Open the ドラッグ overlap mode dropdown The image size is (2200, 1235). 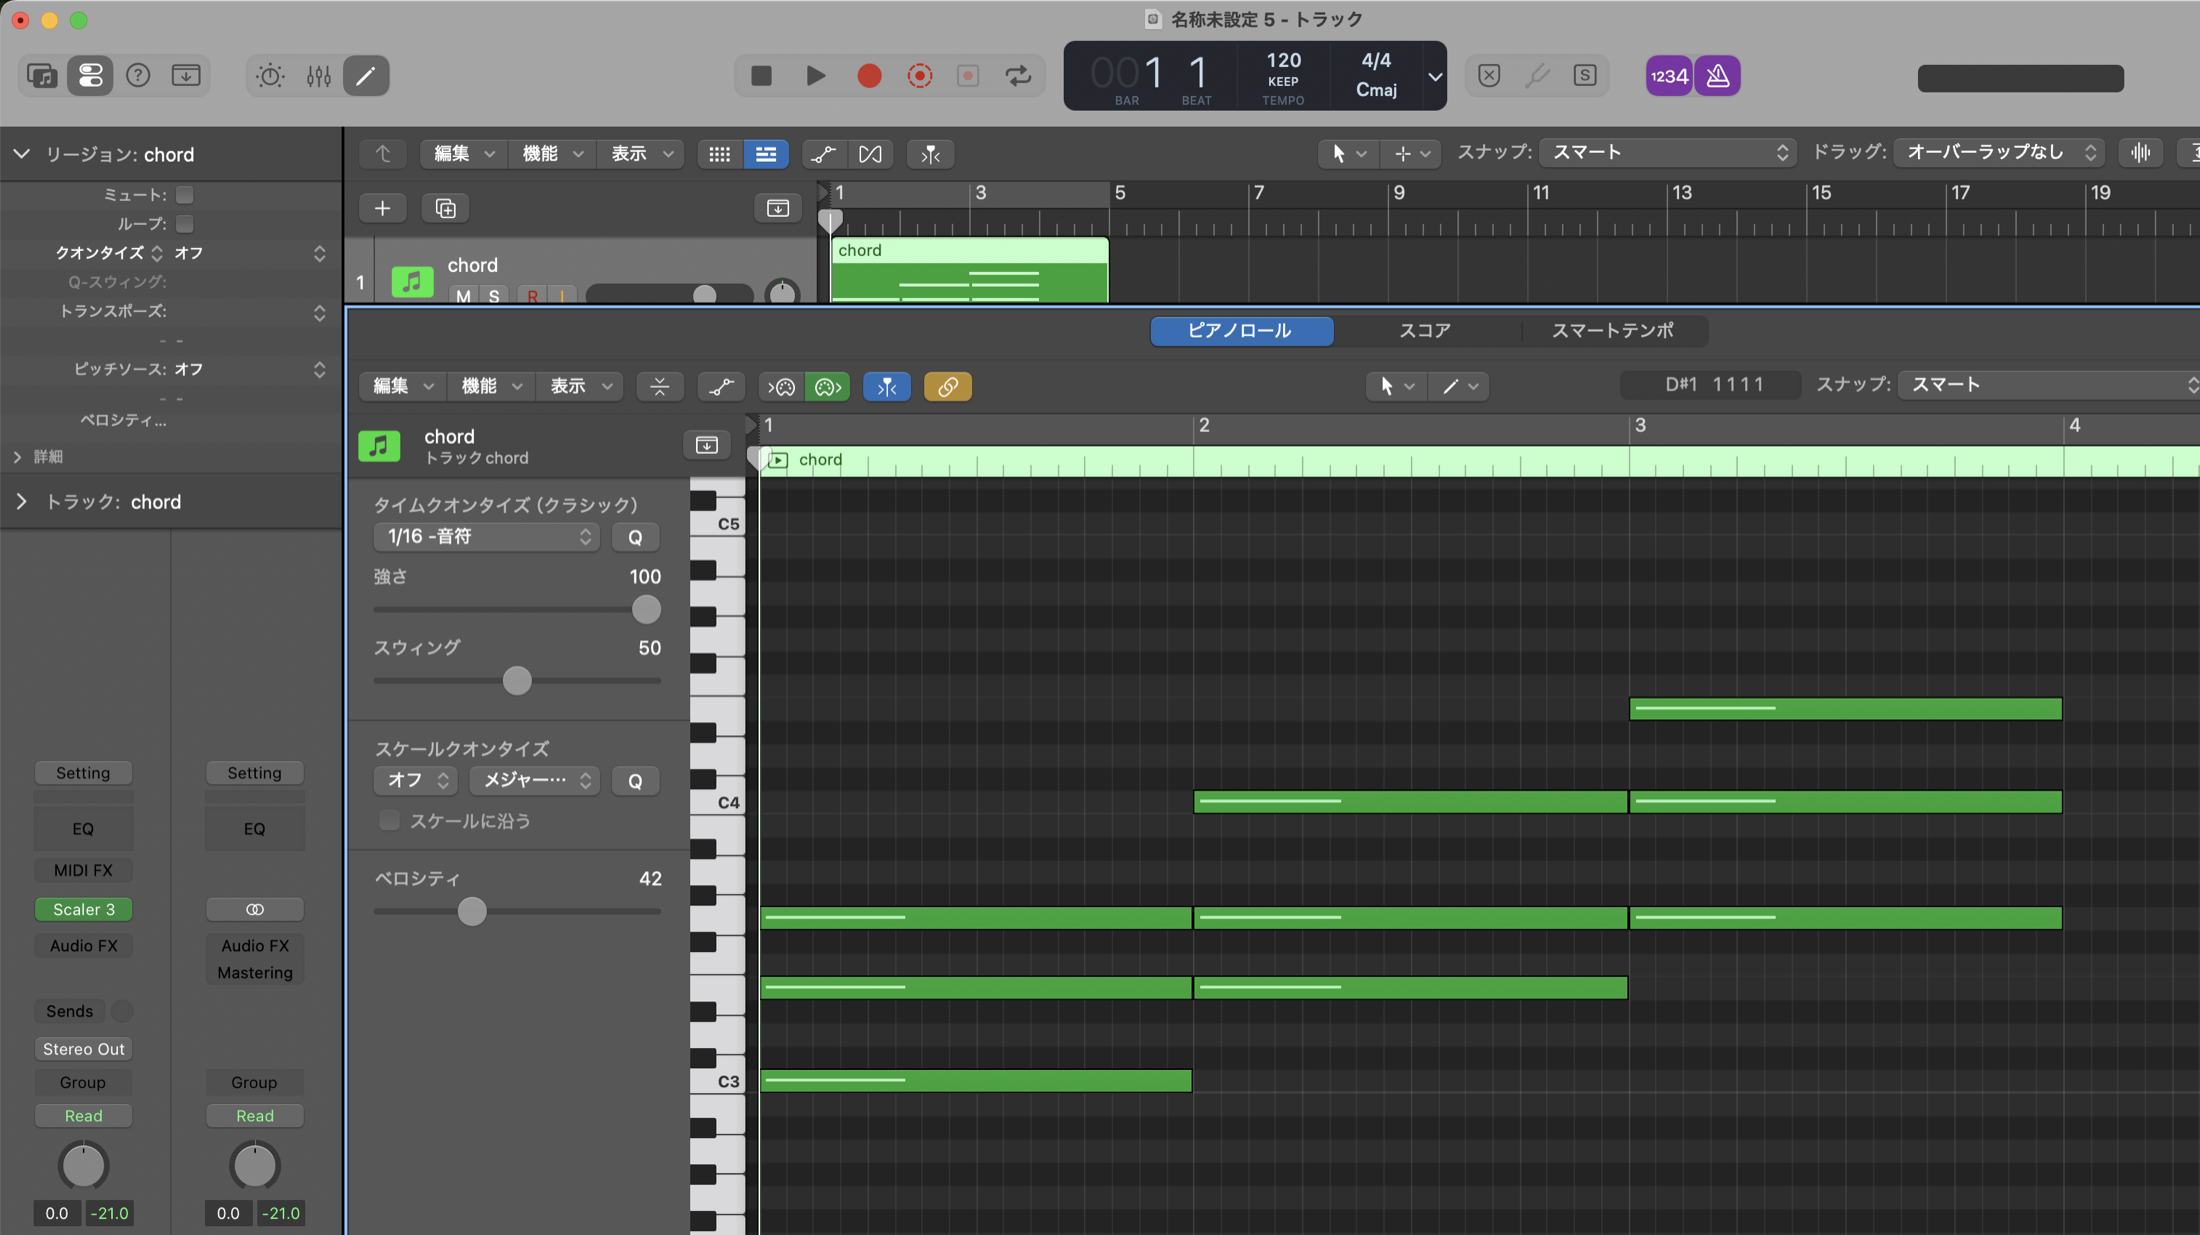coord(1999,153)
